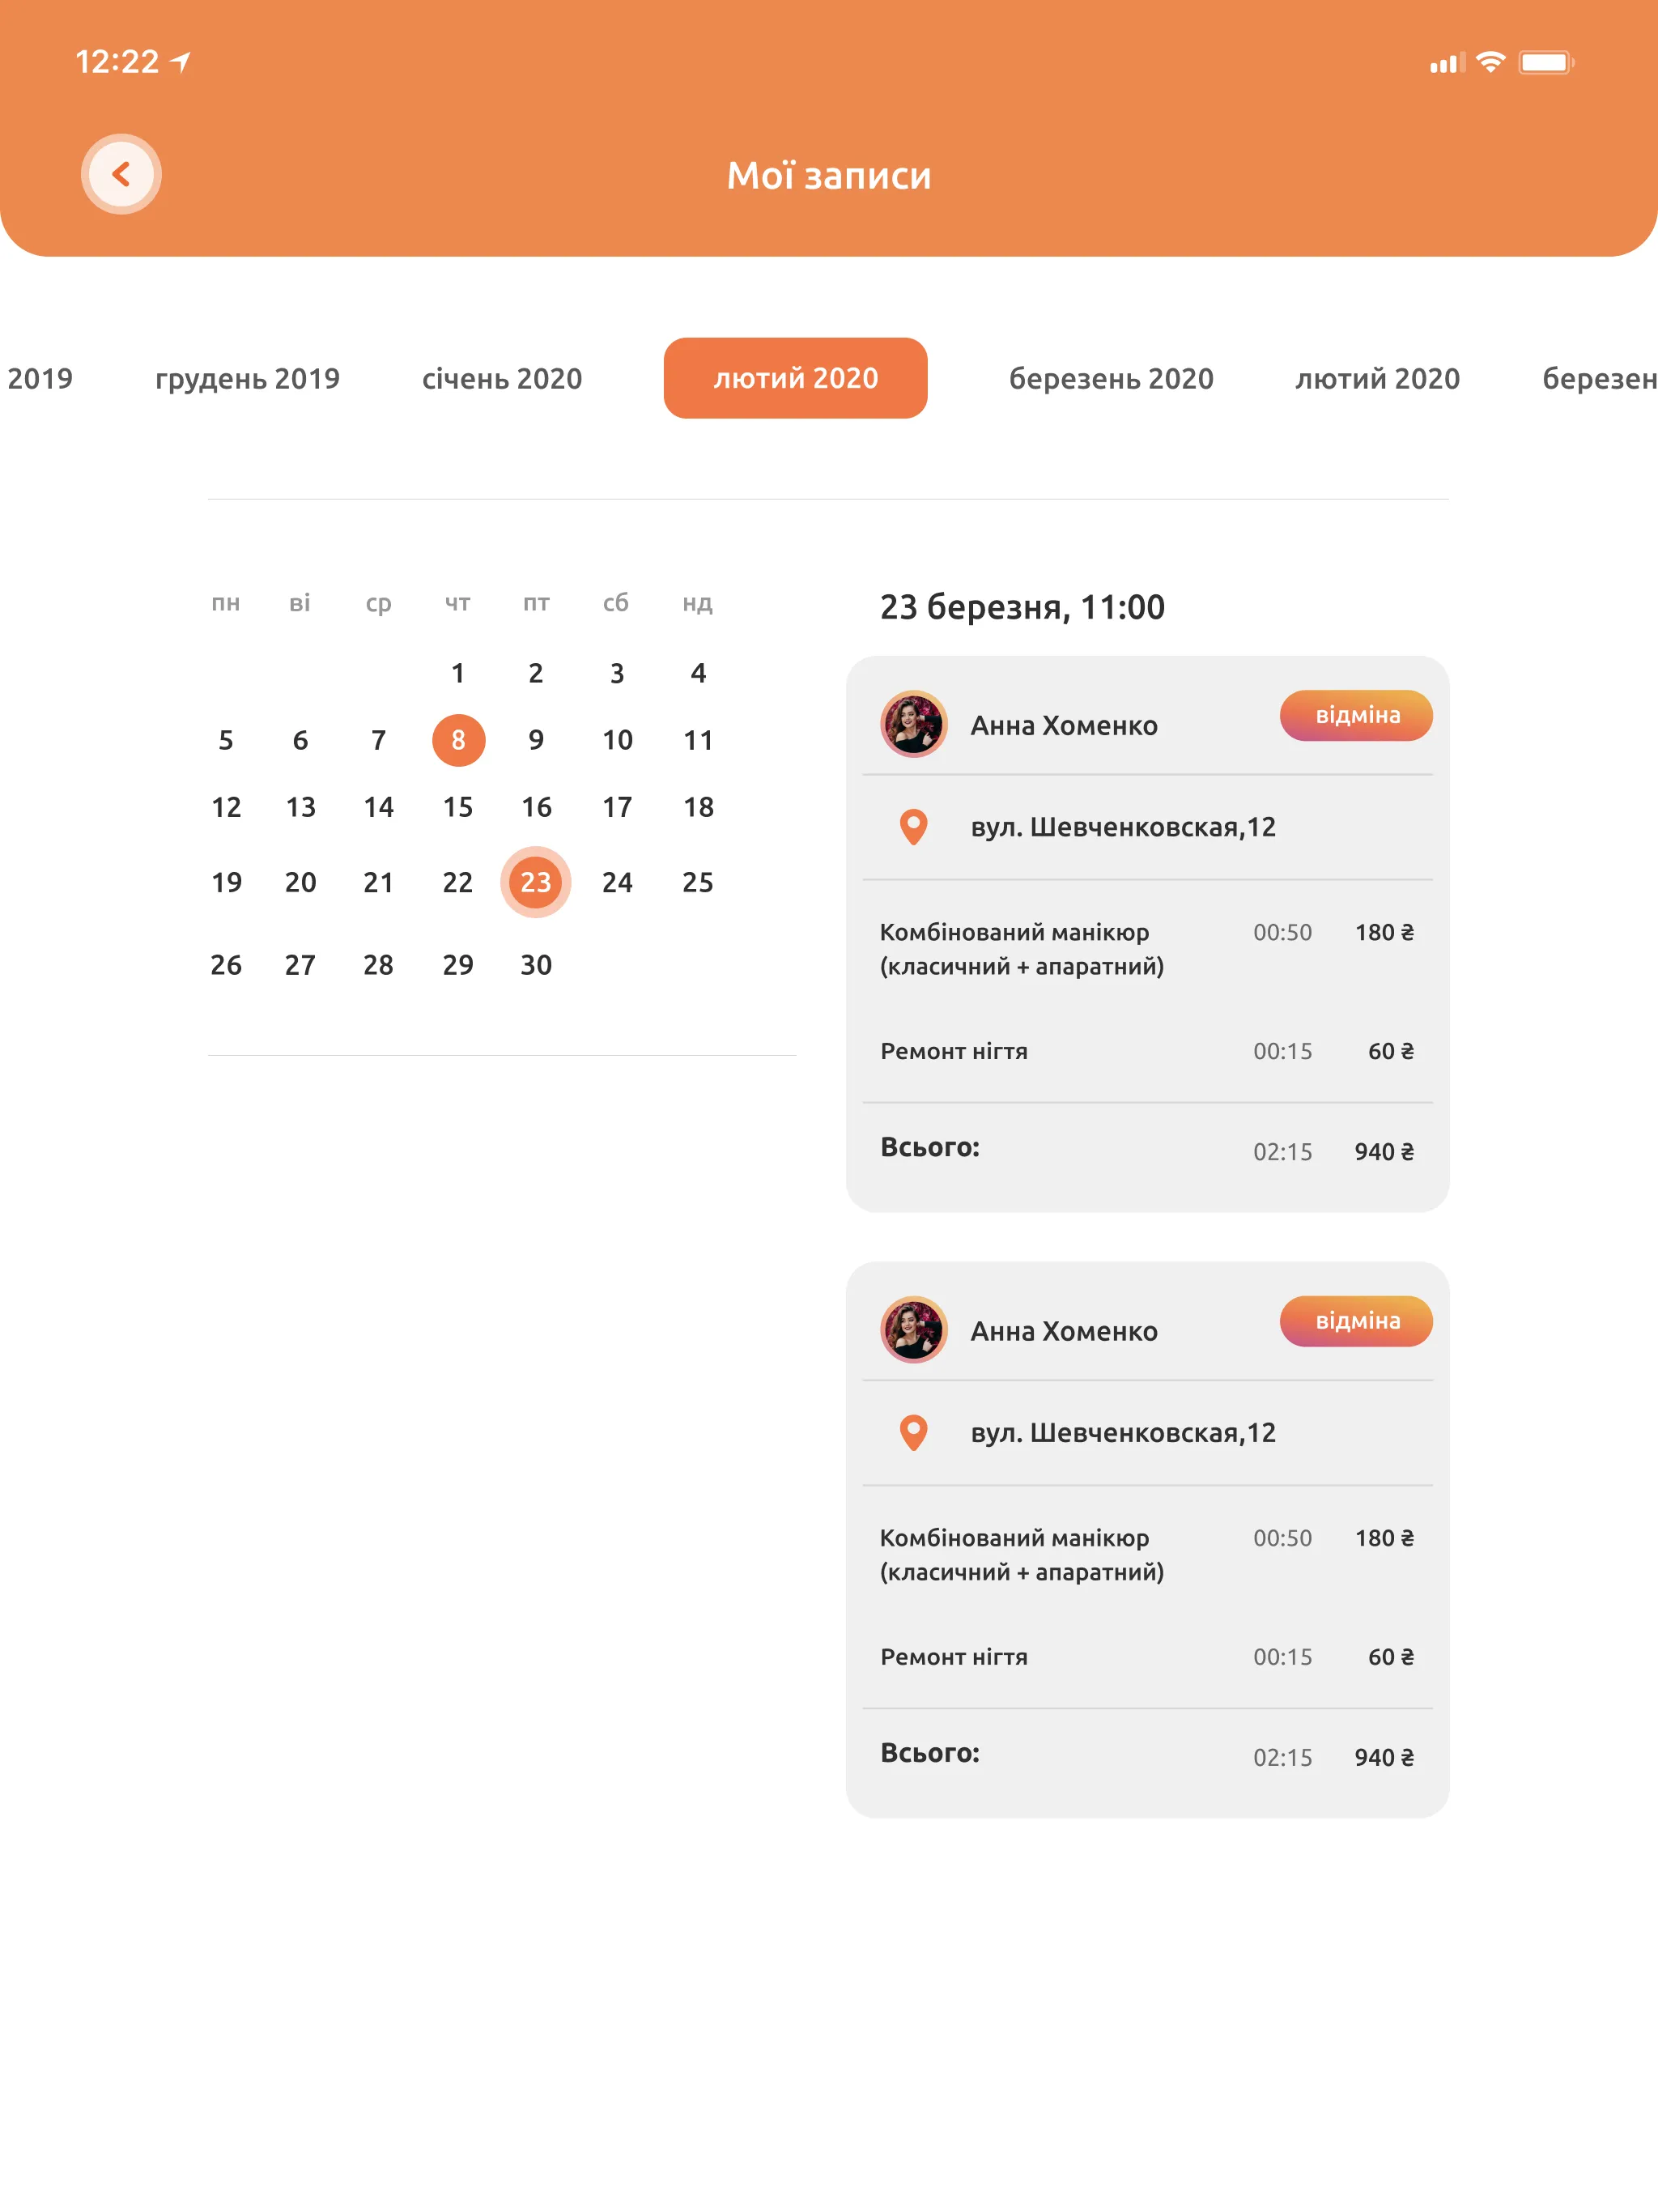Navigate to грудень 2019 month

coord(245,378)
